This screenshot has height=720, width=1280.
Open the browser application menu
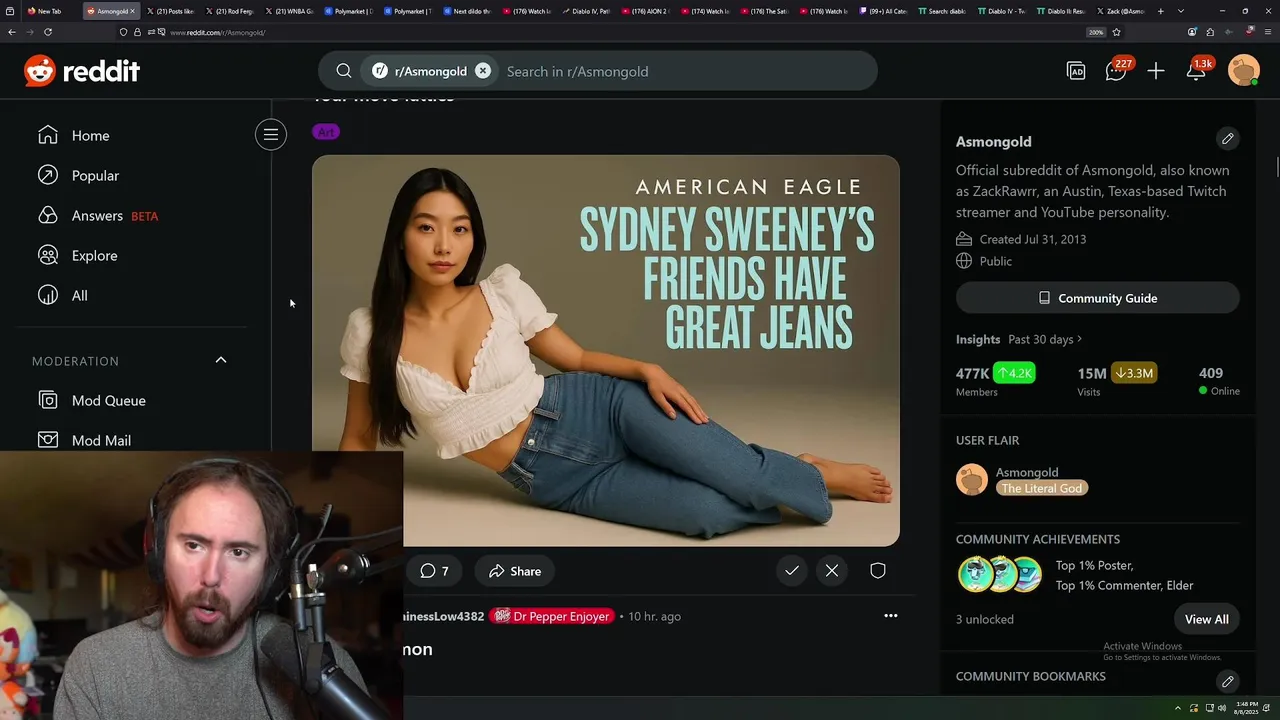click(x=1268, y=32)
